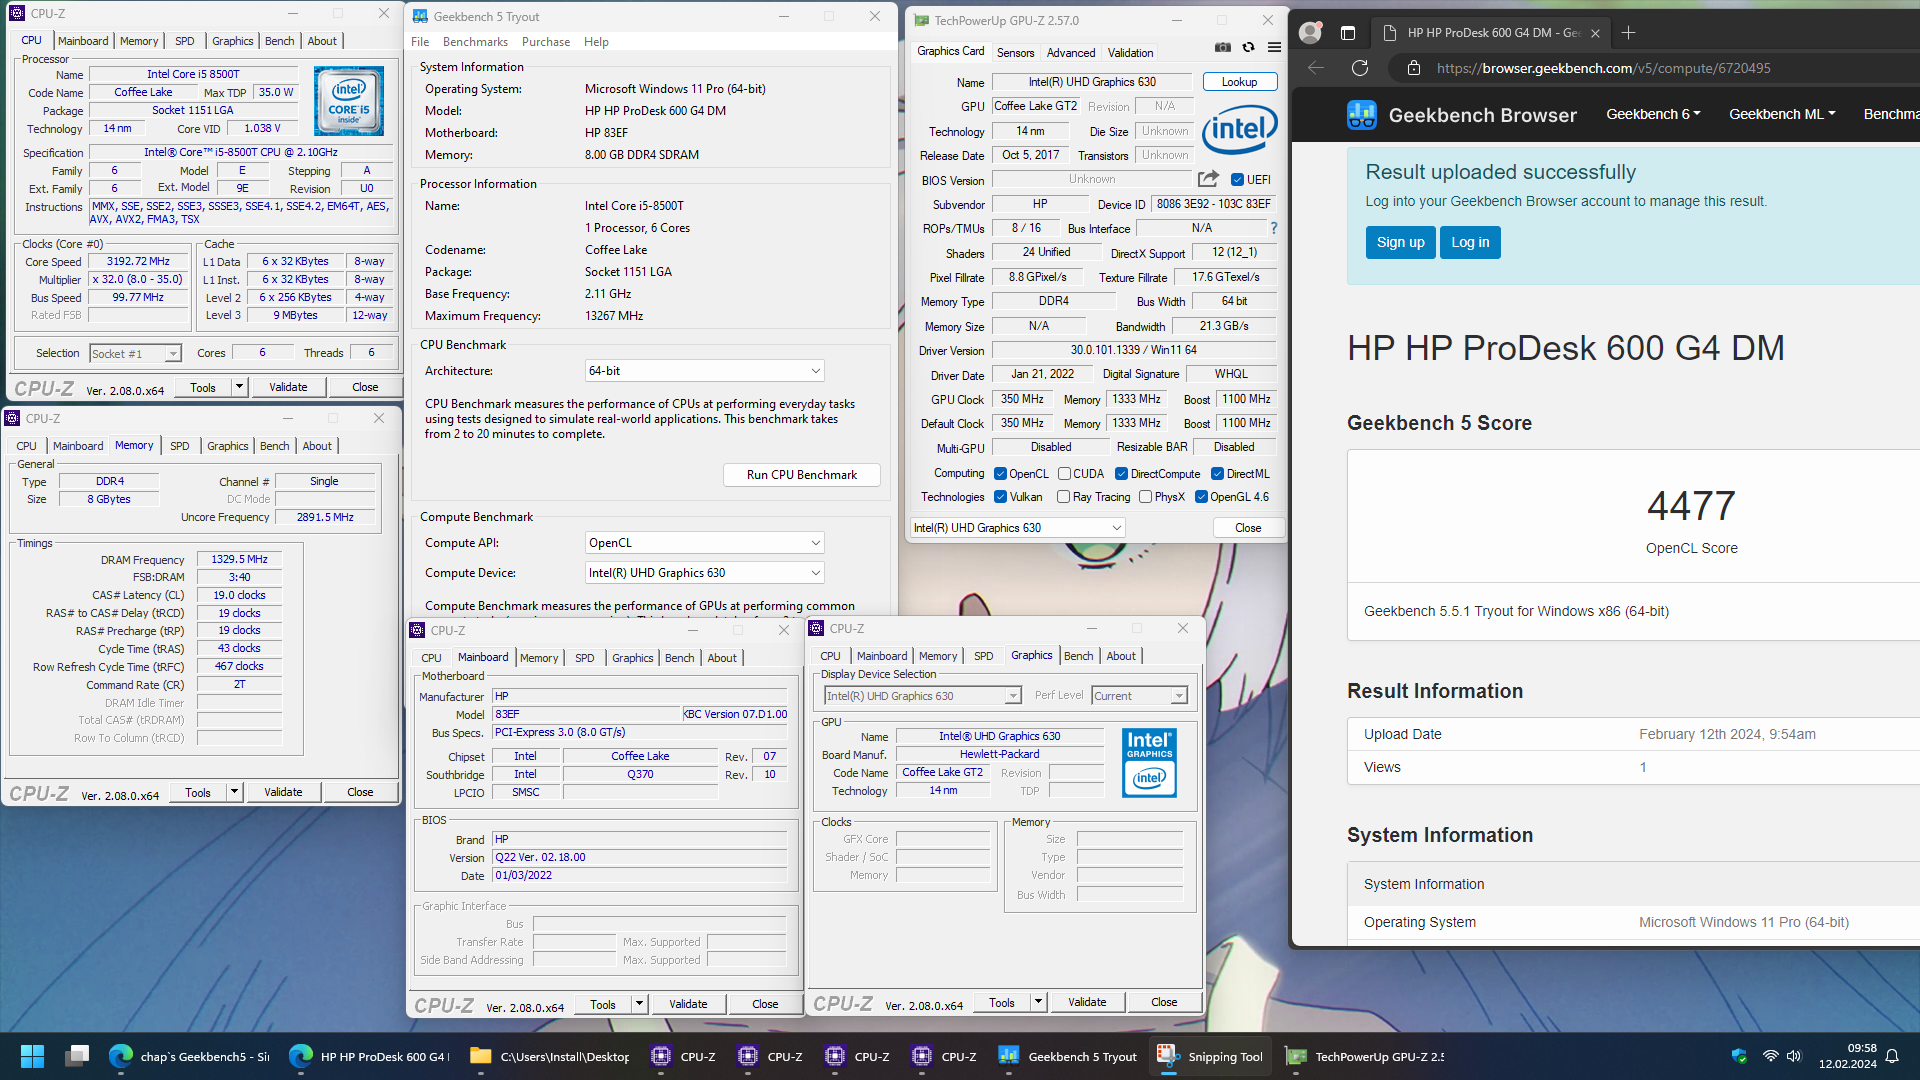
Task: Open browser tab actions menu icon
Action: click(1347, 32)
